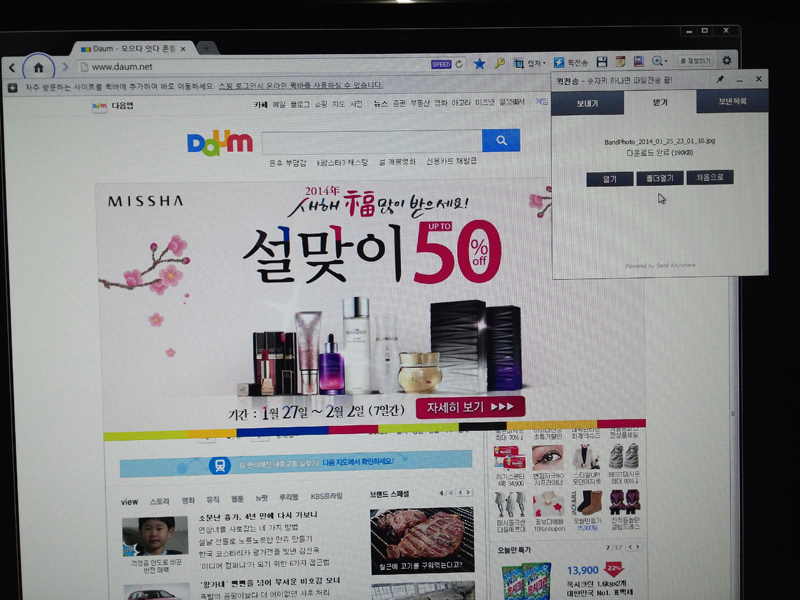Switch to the 보낸목록 tab
The height and width of the screenshot is (600, 800).
732,102
